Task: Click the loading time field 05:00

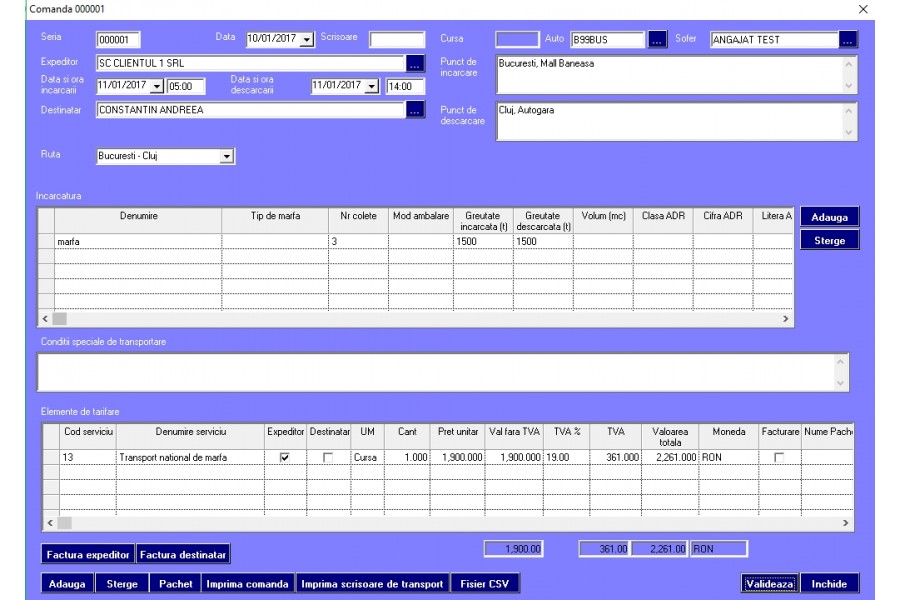Action: [185, 86]
